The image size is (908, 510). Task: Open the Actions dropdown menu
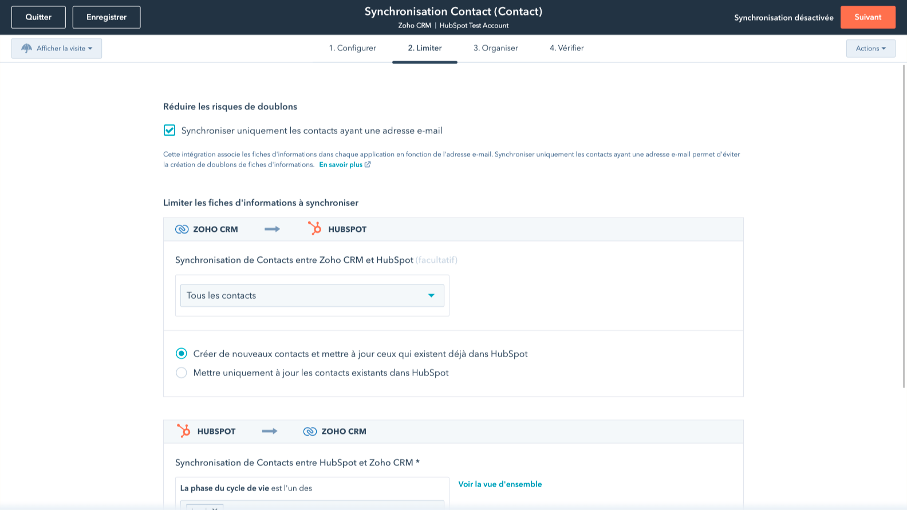(870, 49)
